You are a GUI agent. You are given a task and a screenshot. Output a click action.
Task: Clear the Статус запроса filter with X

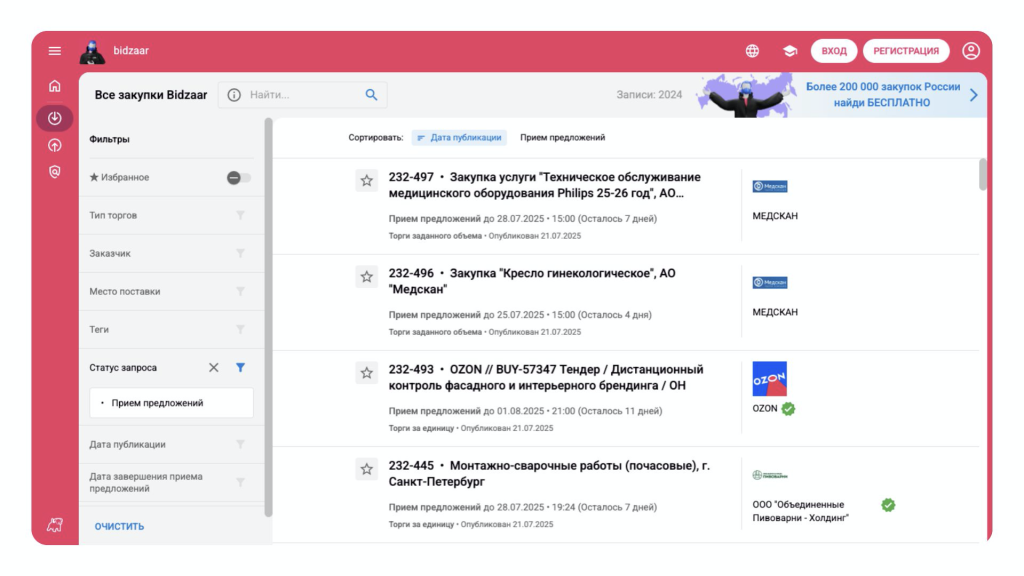point(214,368)
